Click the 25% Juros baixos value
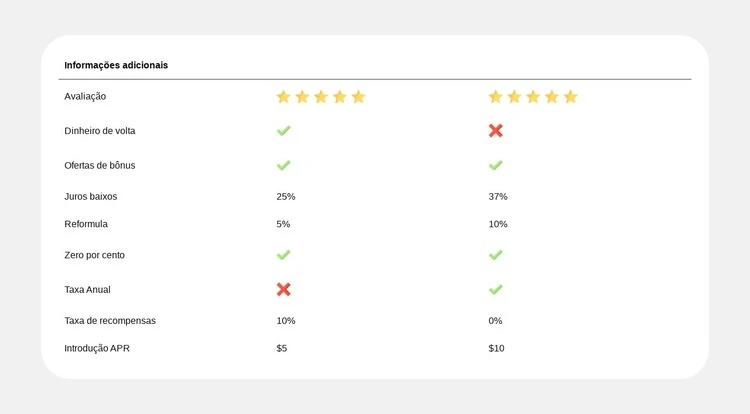Image resolution: width=750 pixels, height=414 pixels. point(286,196)
